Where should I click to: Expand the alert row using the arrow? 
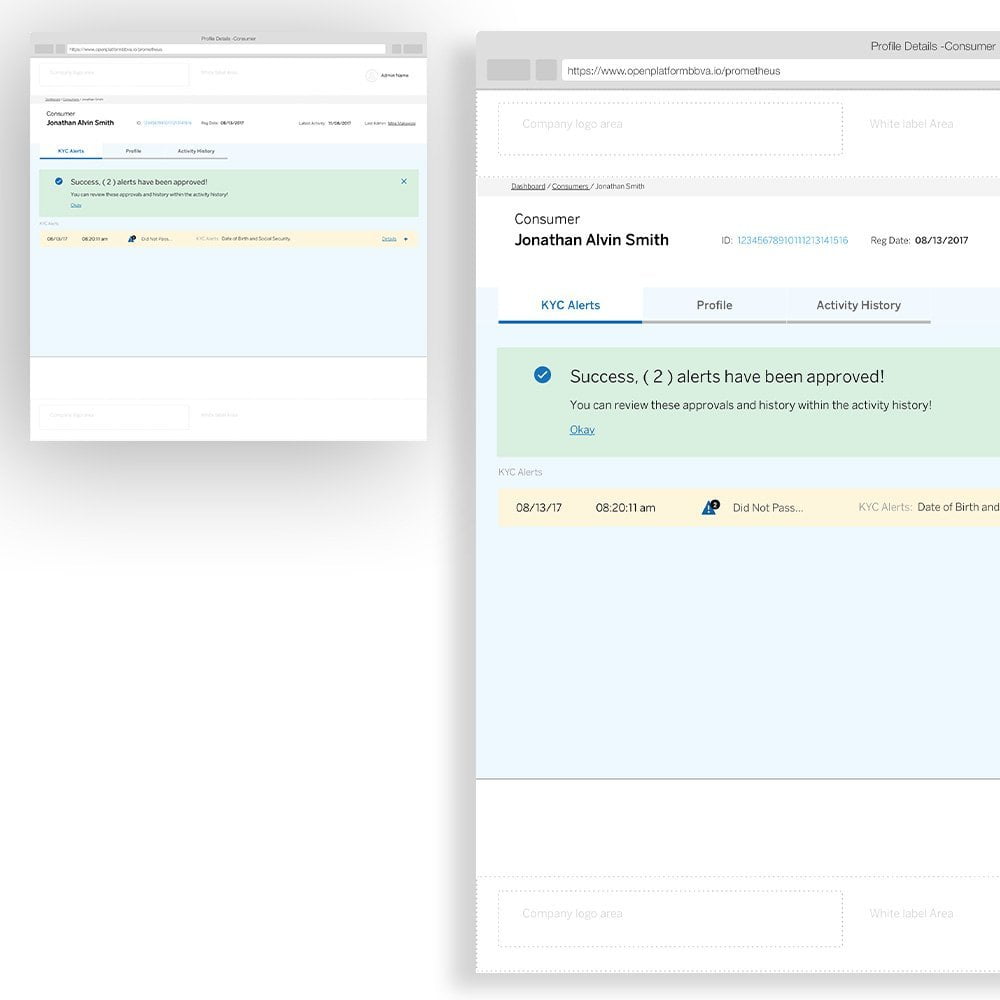406,239
